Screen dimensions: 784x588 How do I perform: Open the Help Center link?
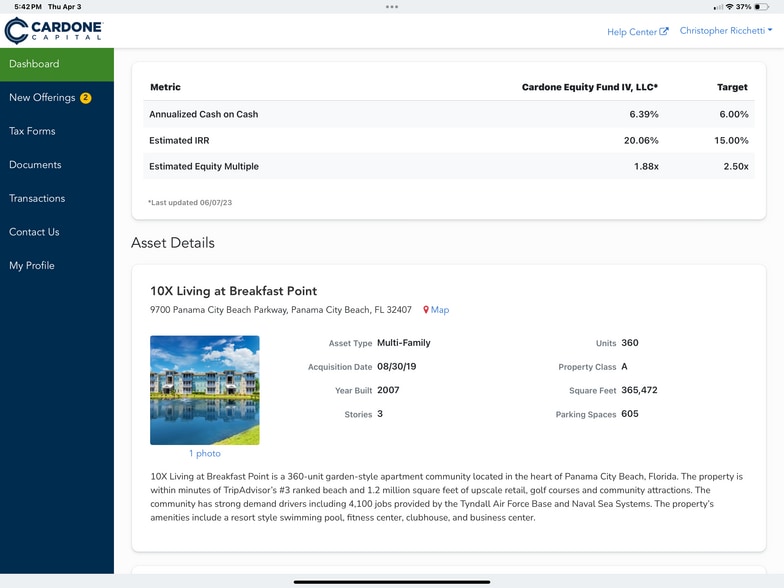[631, 32]
